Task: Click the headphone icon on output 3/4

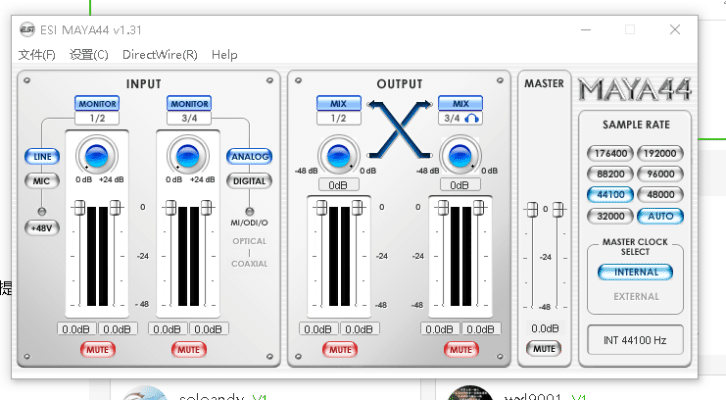Action: (470, 119)
